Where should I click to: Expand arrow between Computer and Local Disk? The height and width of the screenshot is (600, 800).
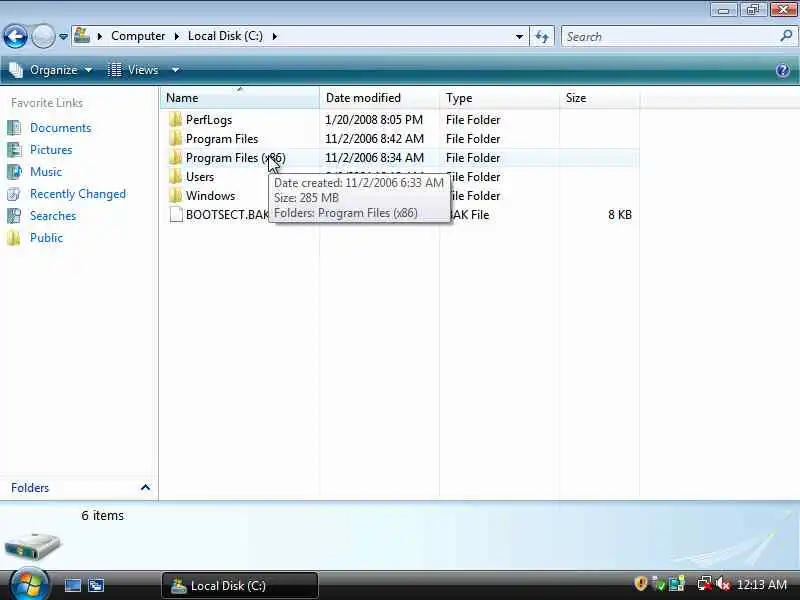[177, 36]
